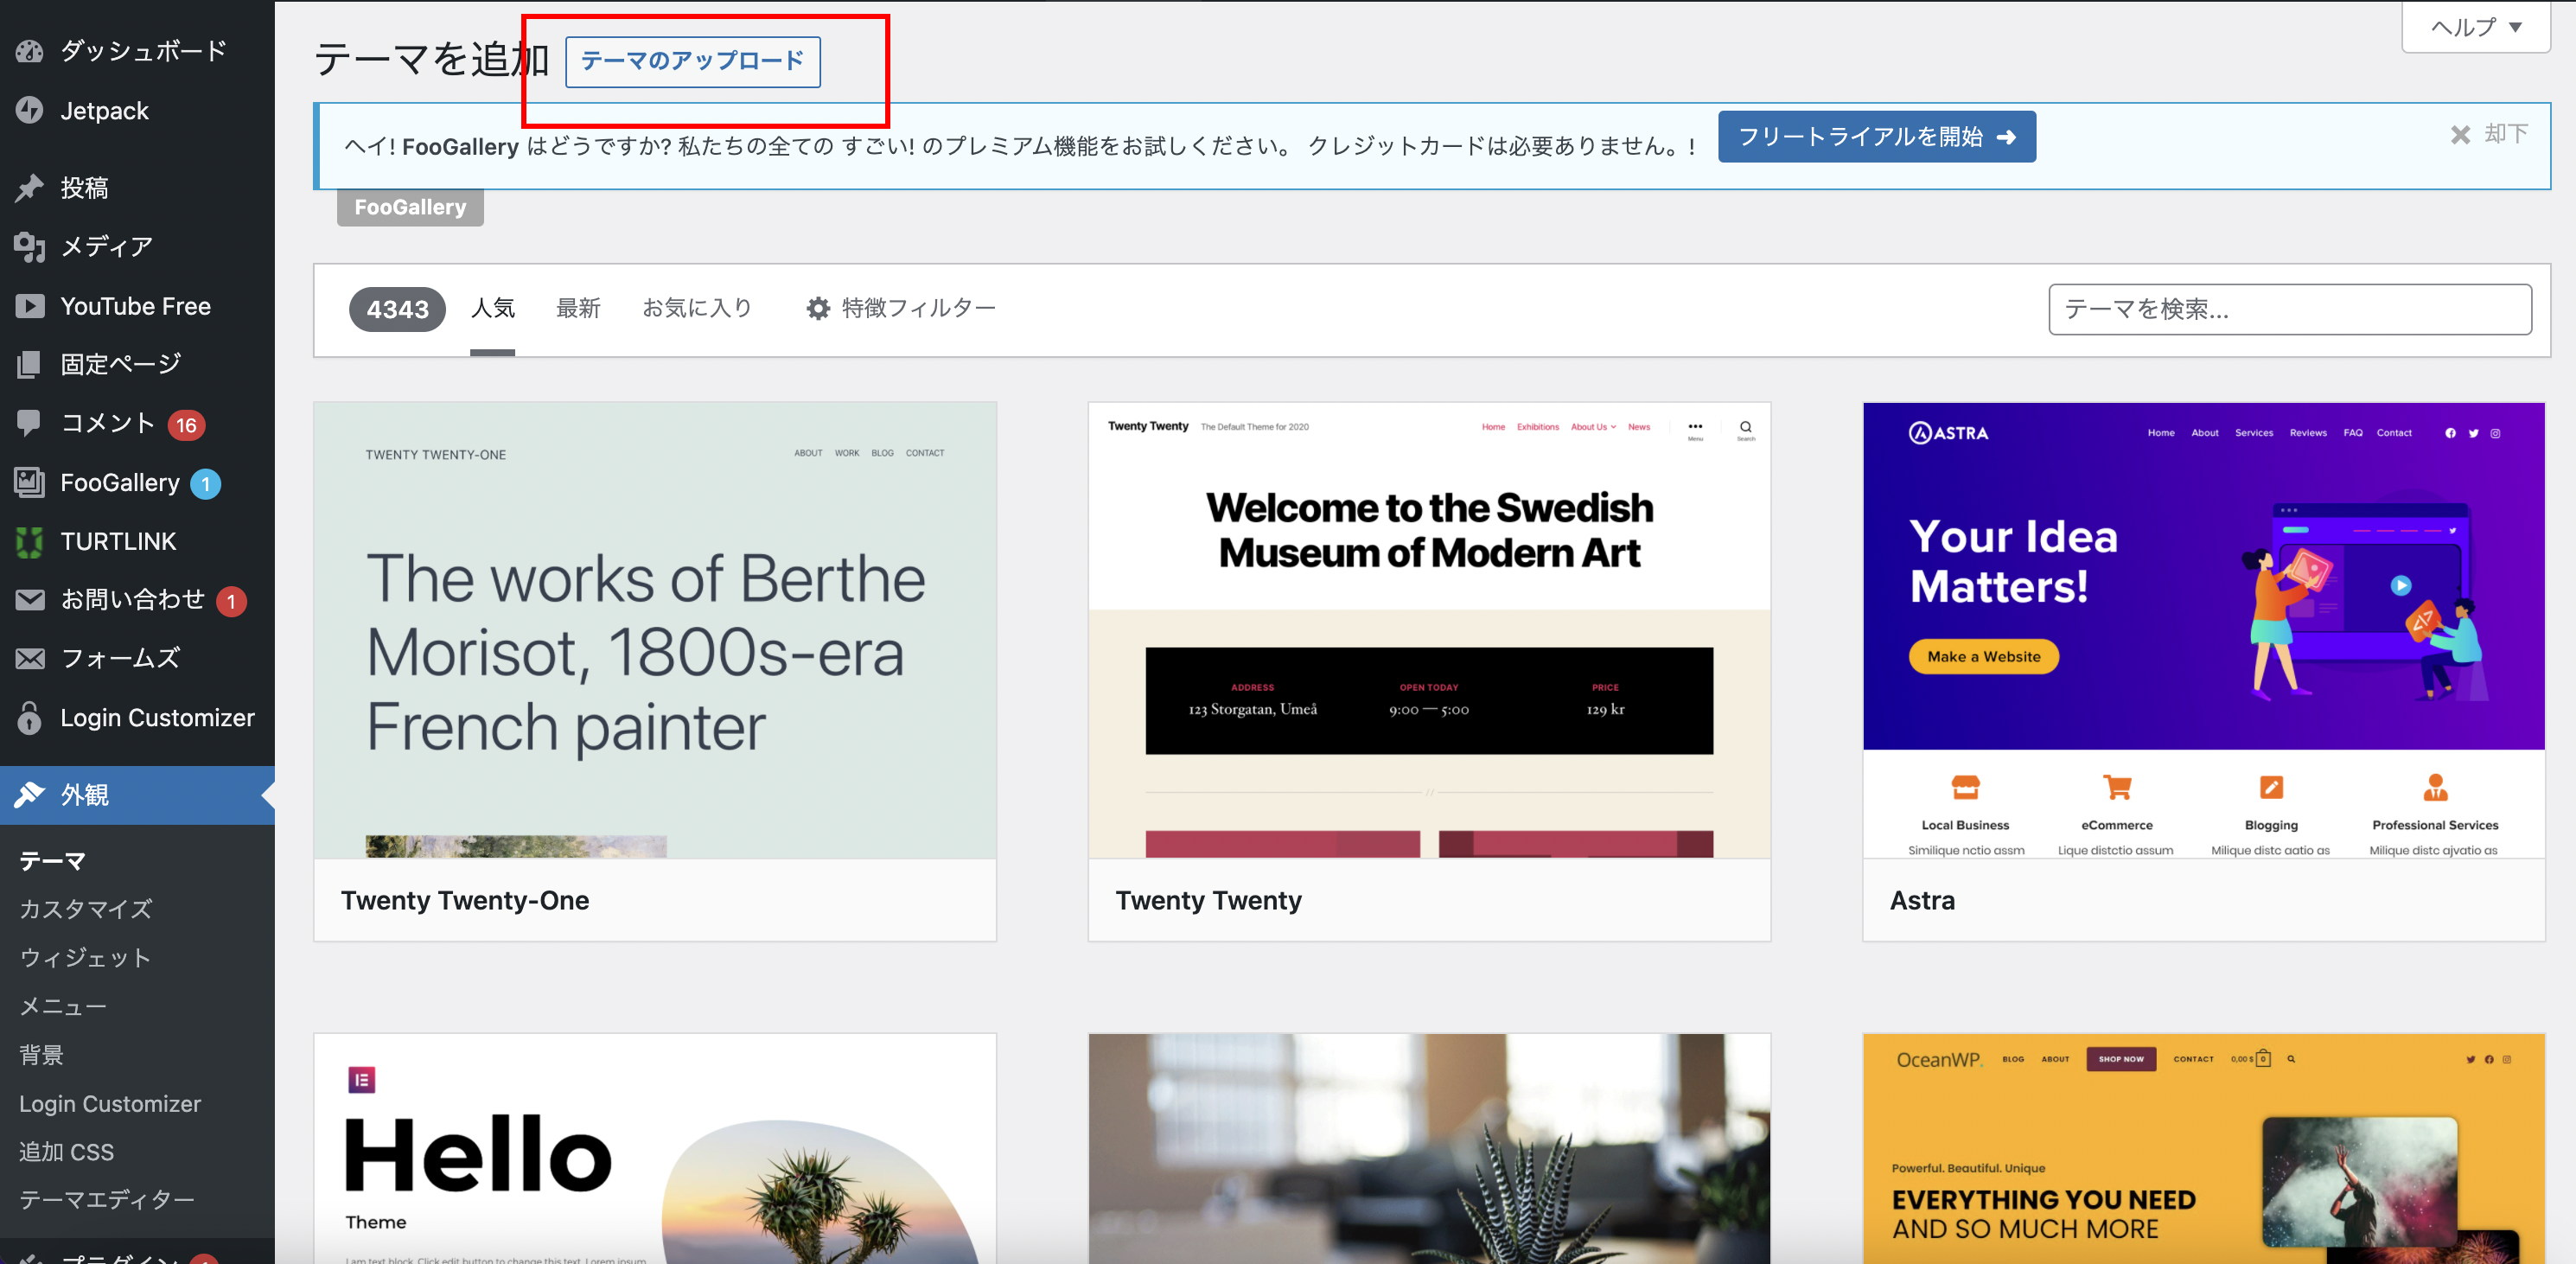Click the pushpin icon for 投稿
The width and height of the screenshot is (2576, 1264).
click(30, 187)
